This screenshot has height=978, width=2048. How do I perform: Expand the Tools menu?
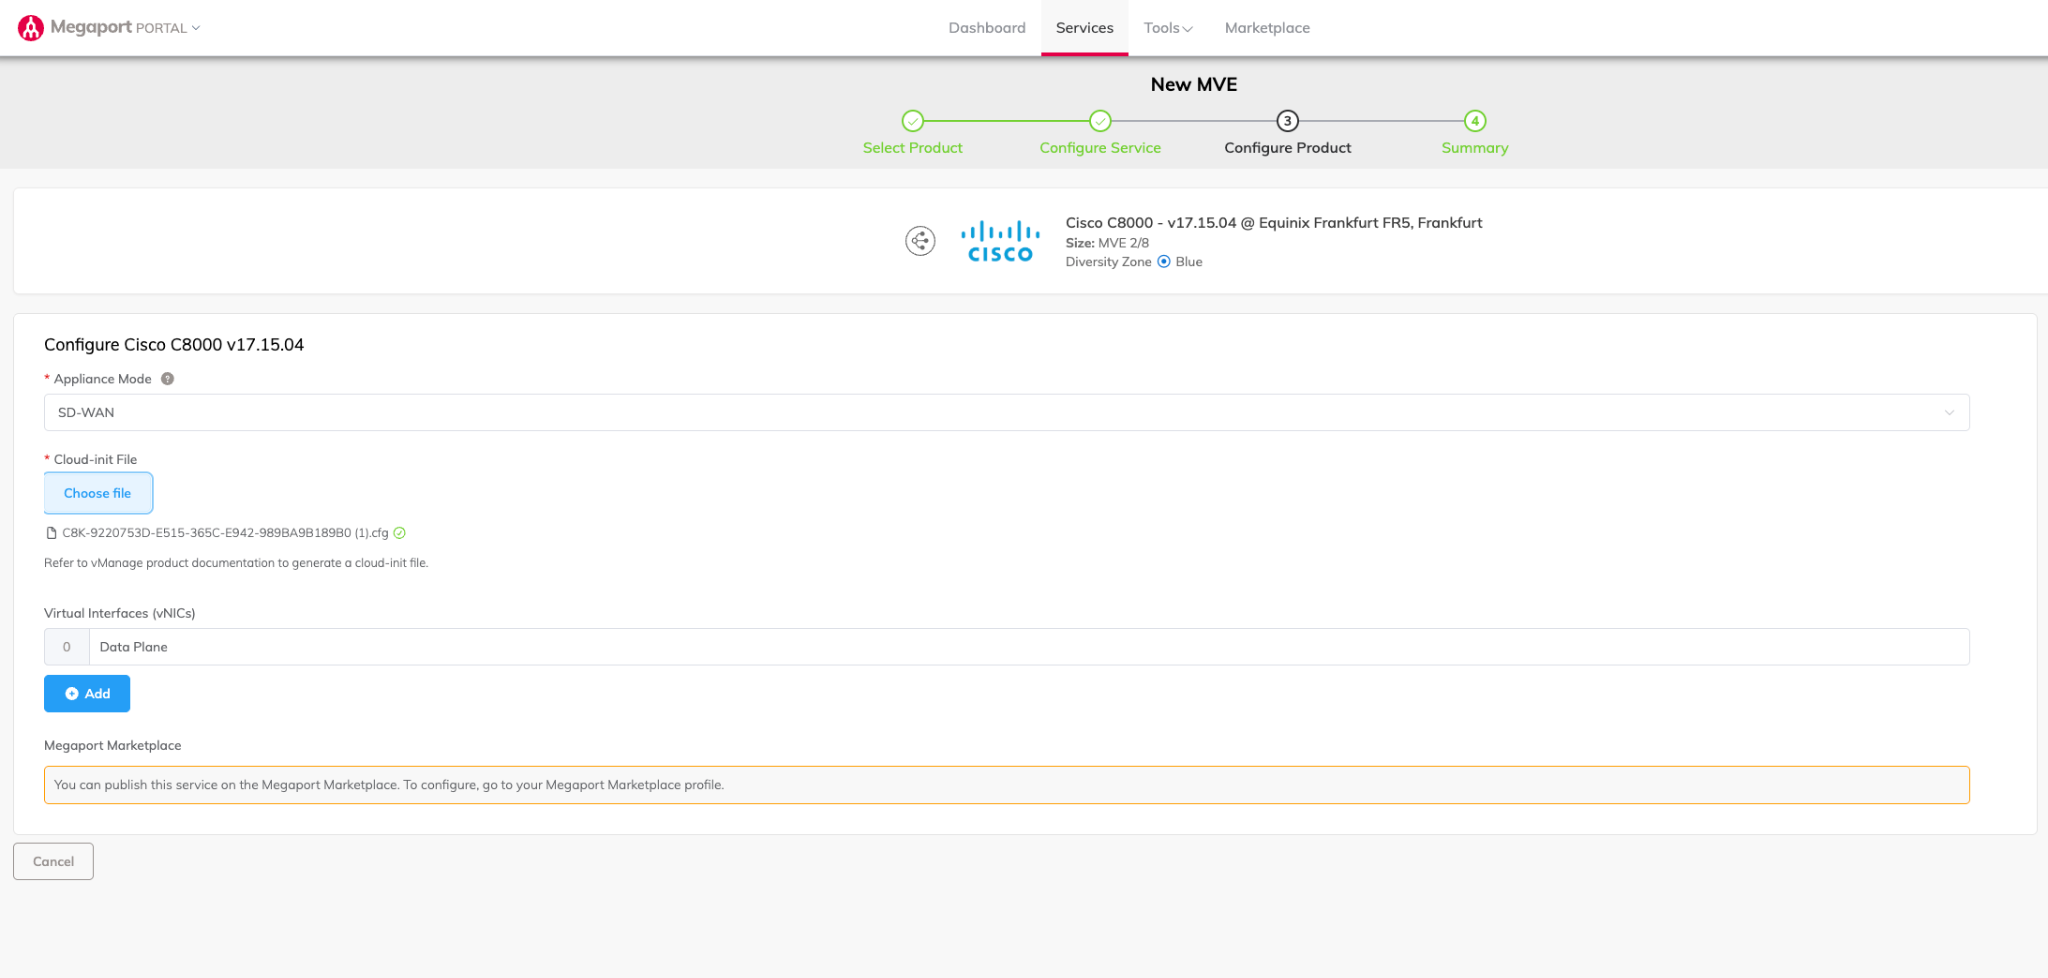pyautogui.click(x=1168, y=28)
